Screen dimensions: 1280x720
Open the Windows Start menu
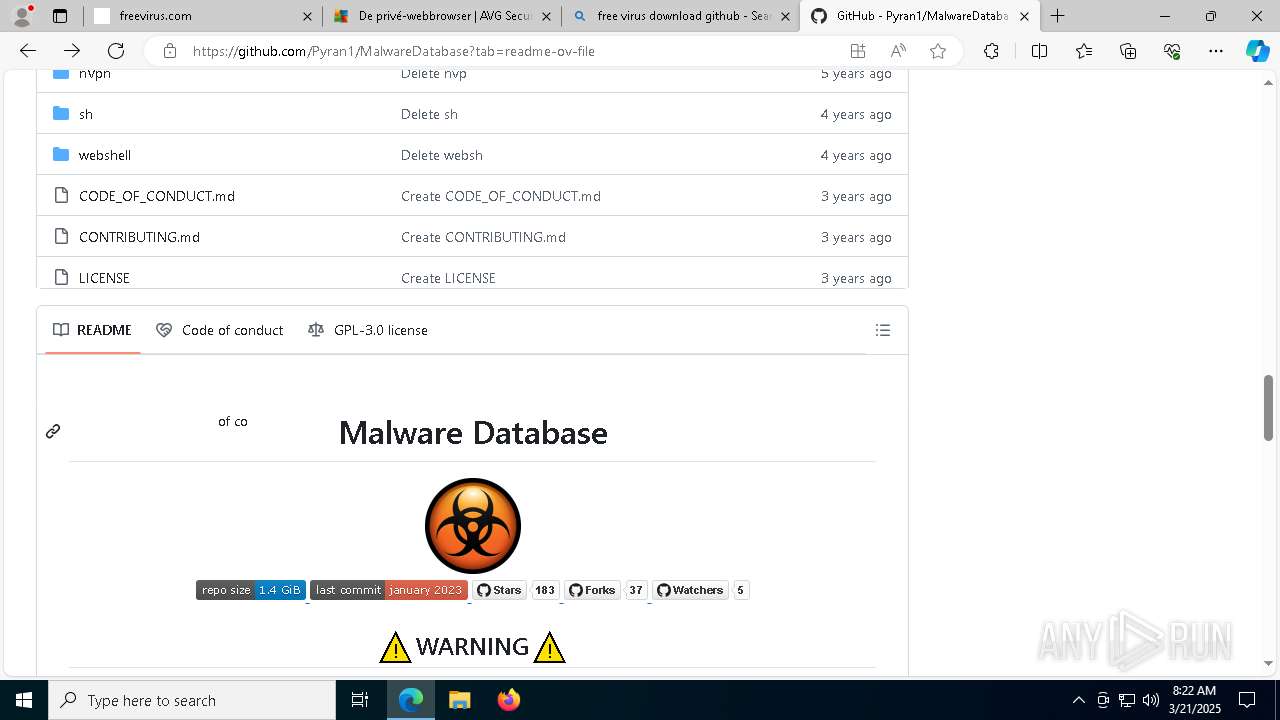point(24,700)
